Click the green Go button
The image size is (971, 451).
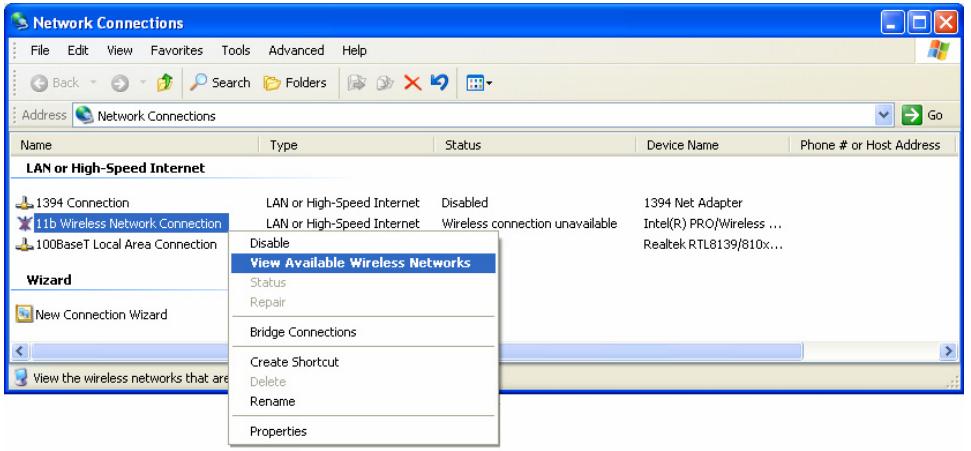pos(923,115)
